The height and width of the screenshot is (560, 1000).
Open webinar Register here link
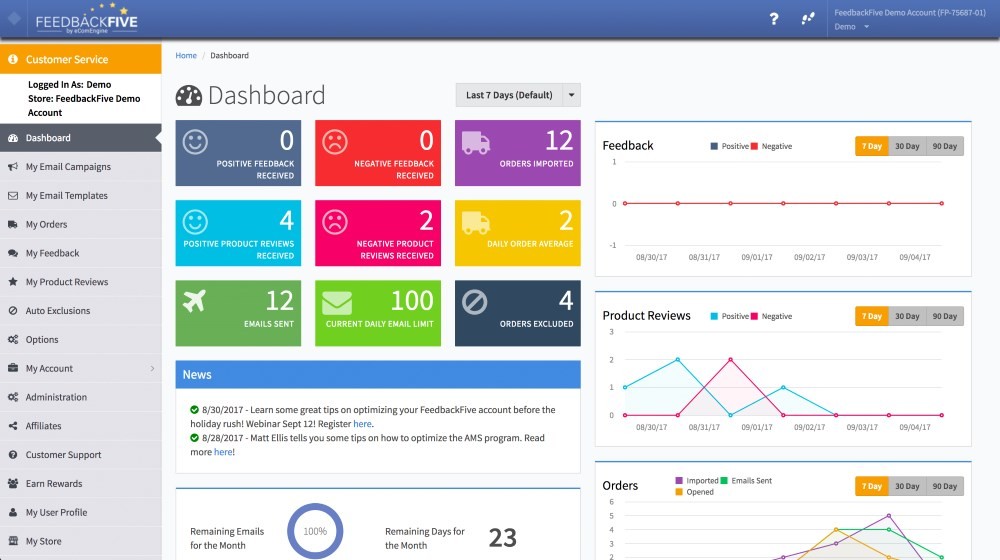pyautogui.click(x=362, y=424)
